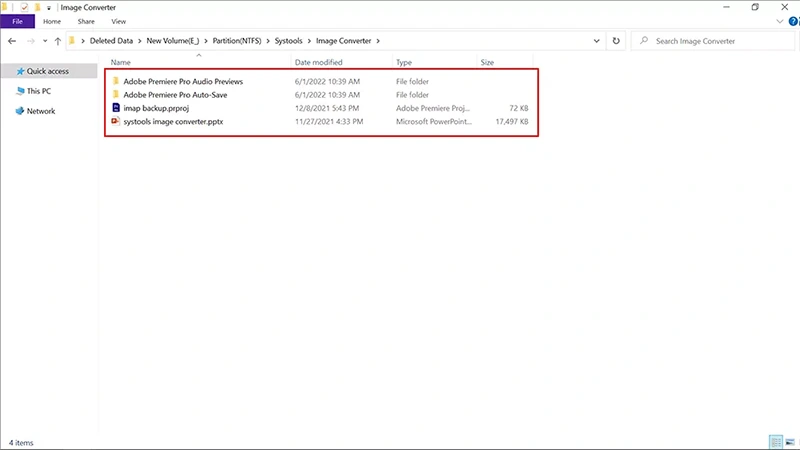This screenshot has height=450, width=800.
Task: Expand the ribbon with the chevron
Action: pyautogui.click(x=780, y=21)
